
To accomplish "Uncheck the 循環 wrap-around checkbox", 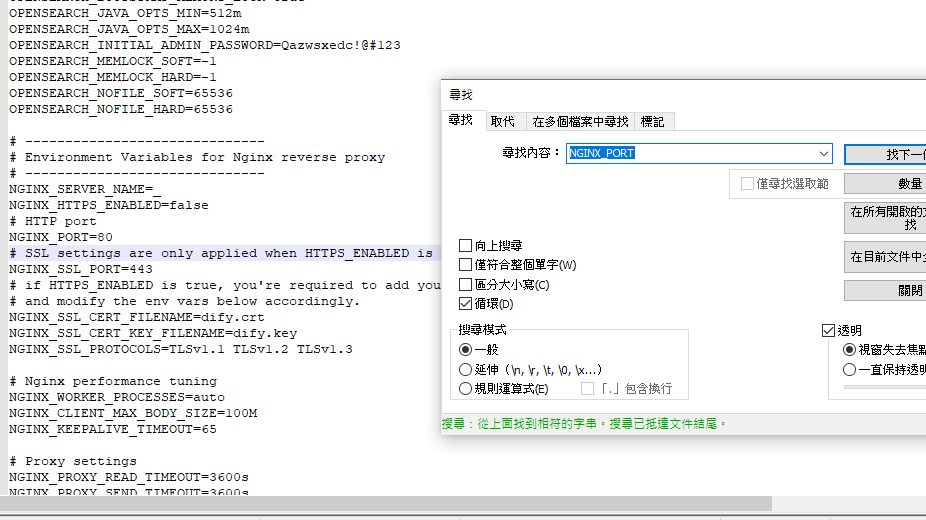I will [466, 304].
